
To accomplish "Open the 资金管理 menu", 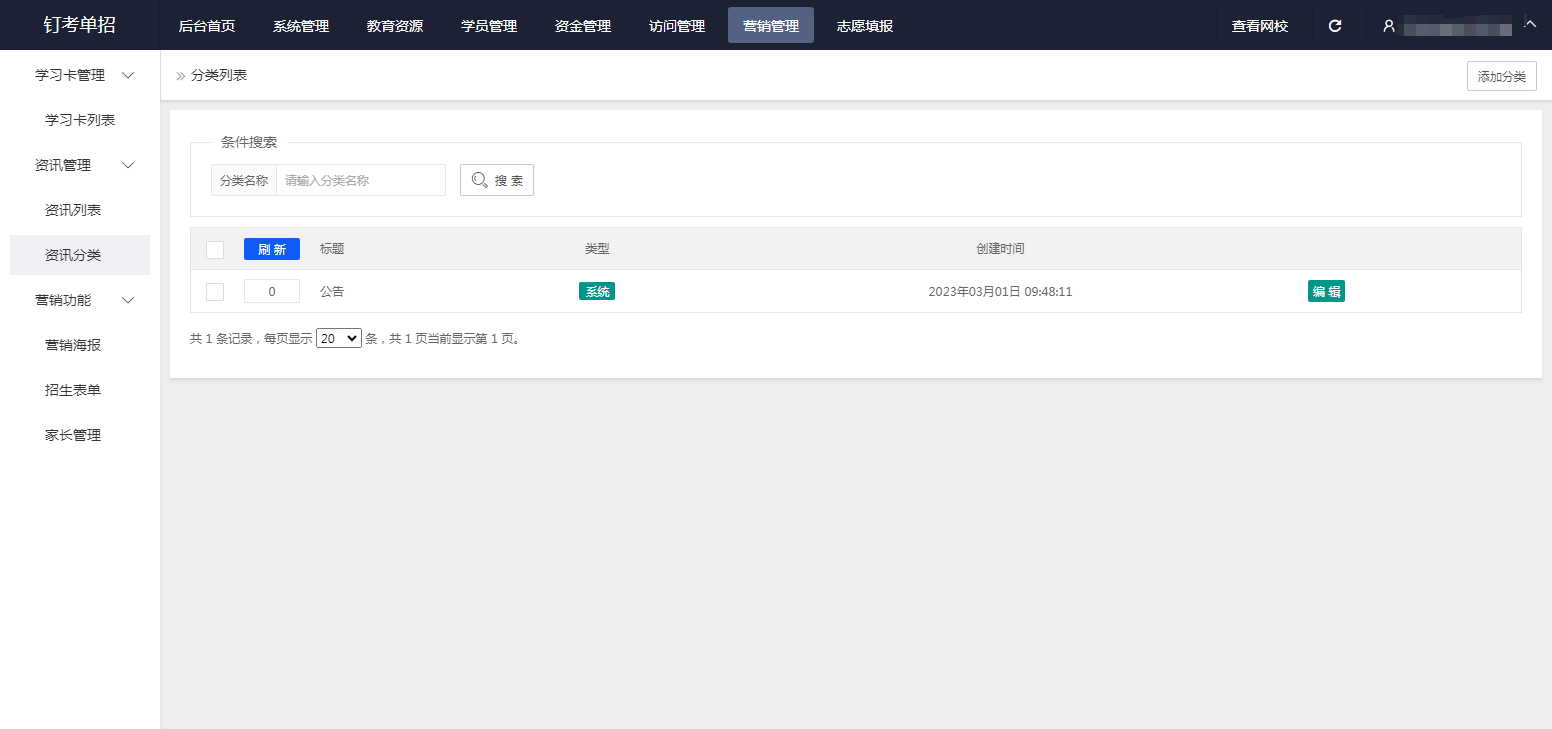I will [x=583, y=26].
